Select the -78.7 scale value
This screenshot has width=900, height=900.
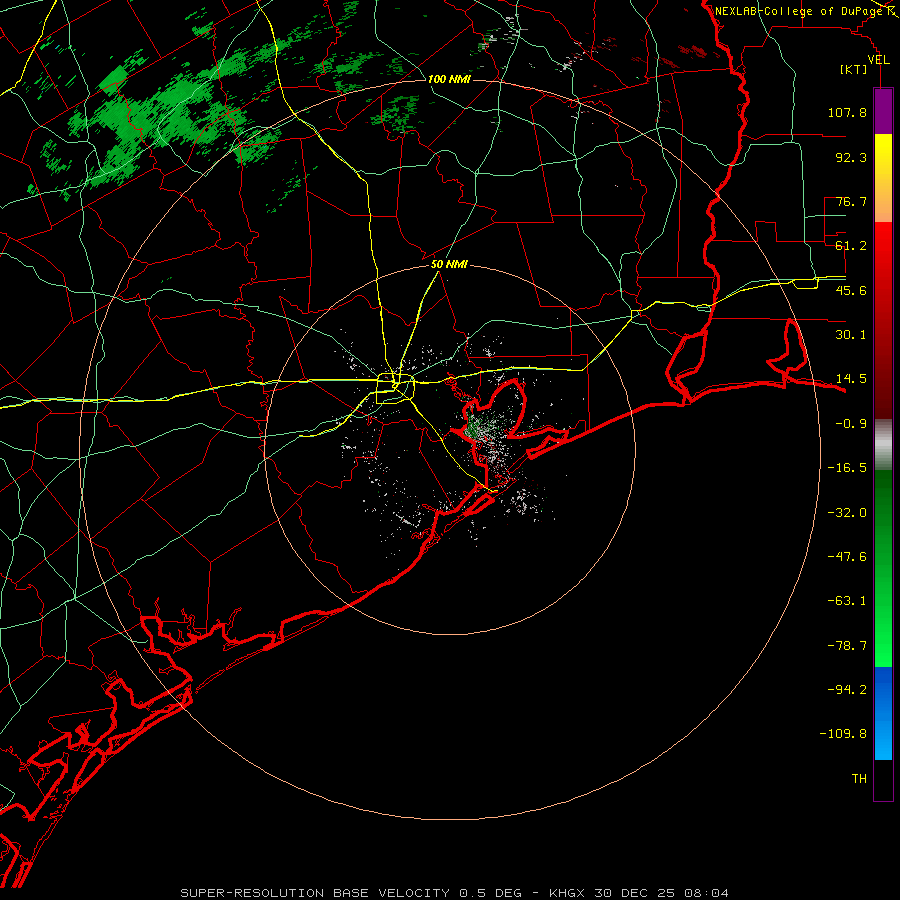coord(847,646)
